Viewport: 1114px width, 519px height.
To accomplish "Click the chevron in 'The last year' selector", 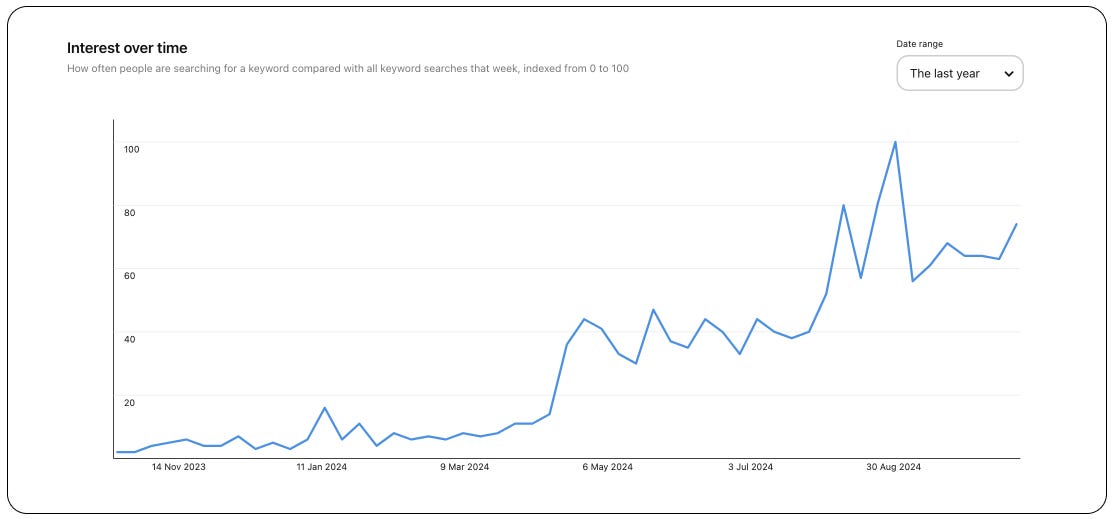I will coord(1008,74).
